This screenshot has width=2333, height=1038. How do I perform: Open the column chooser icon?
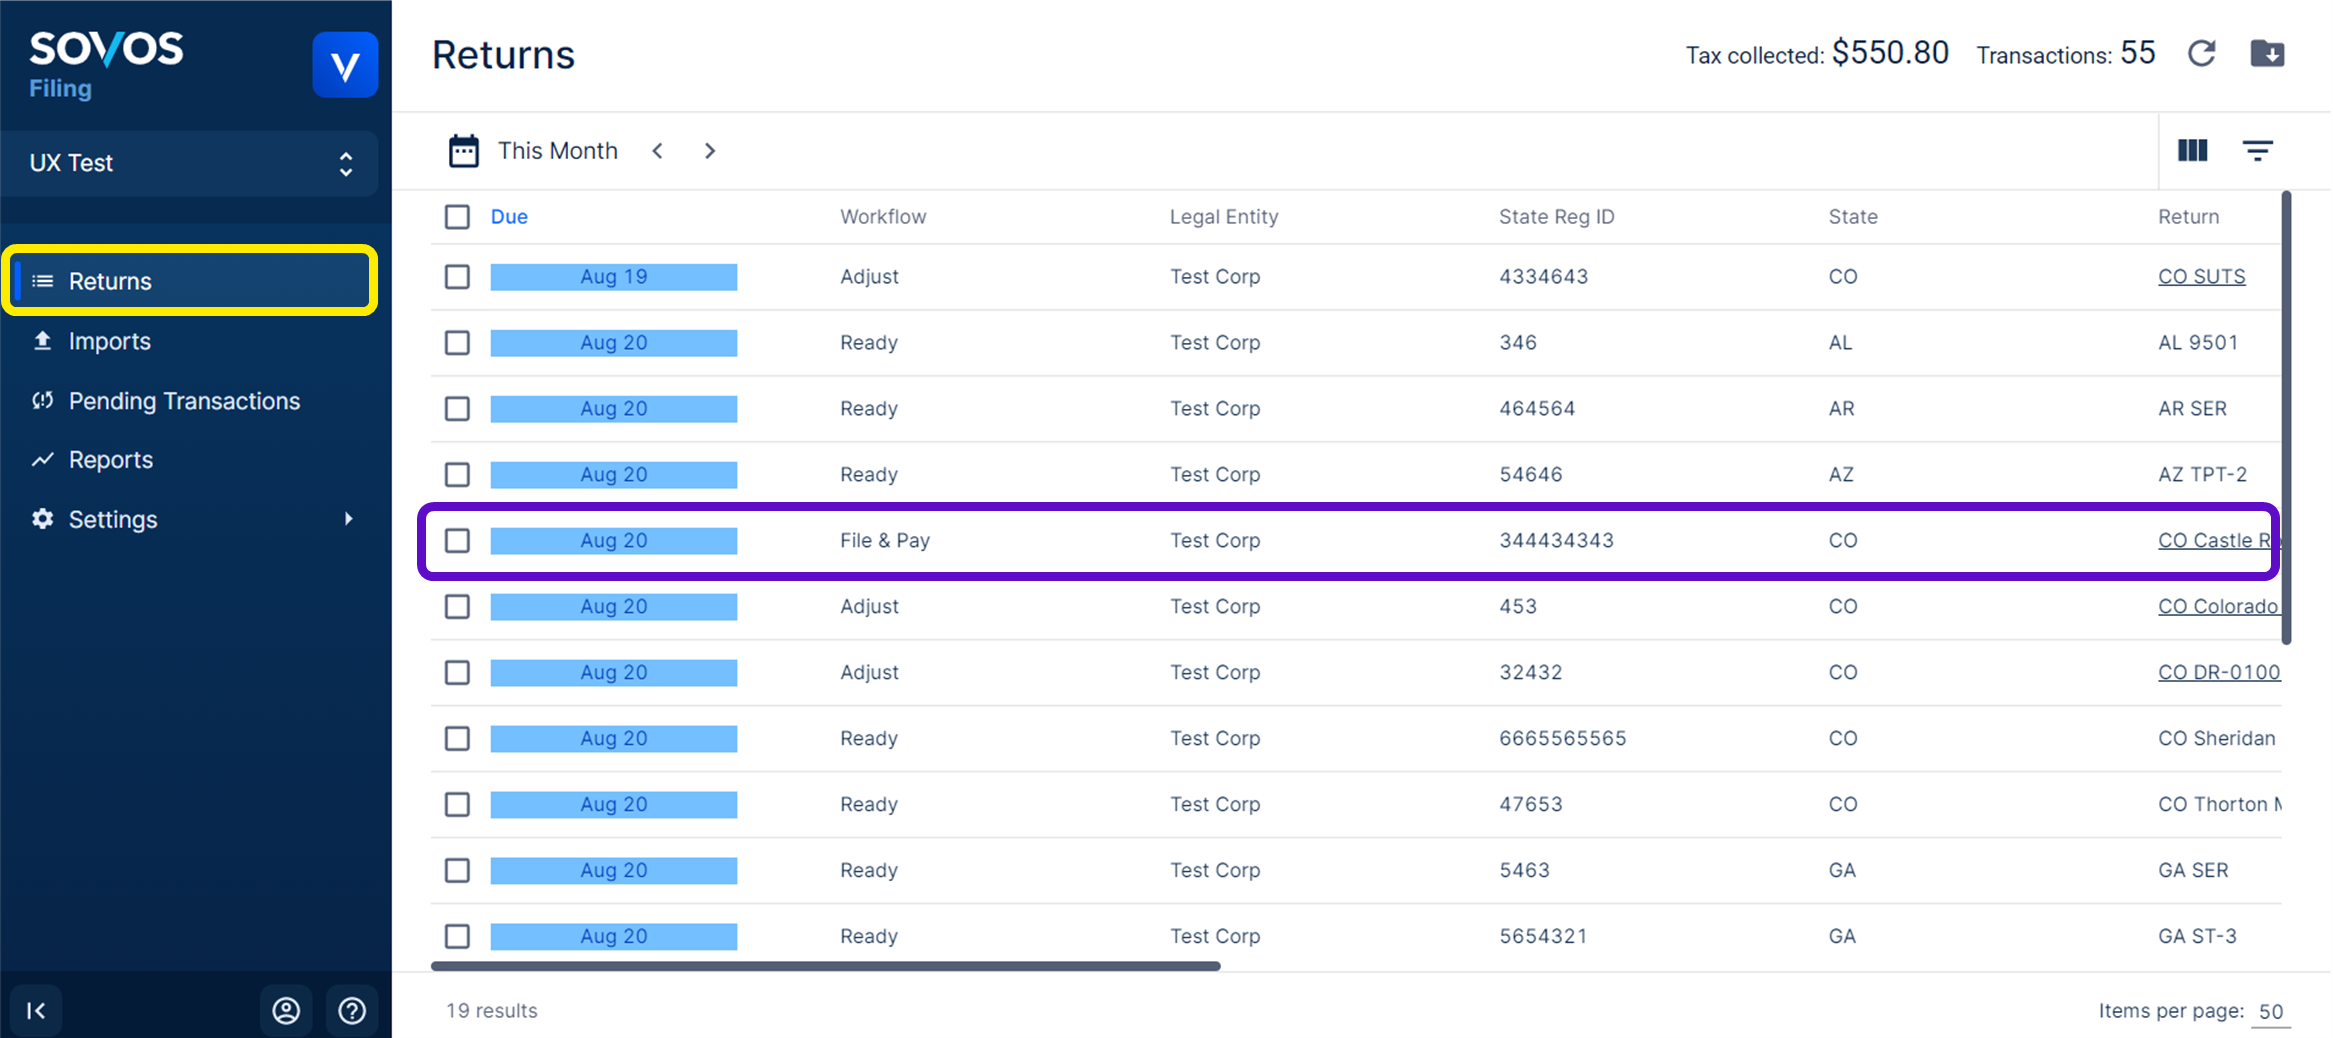2192,151
